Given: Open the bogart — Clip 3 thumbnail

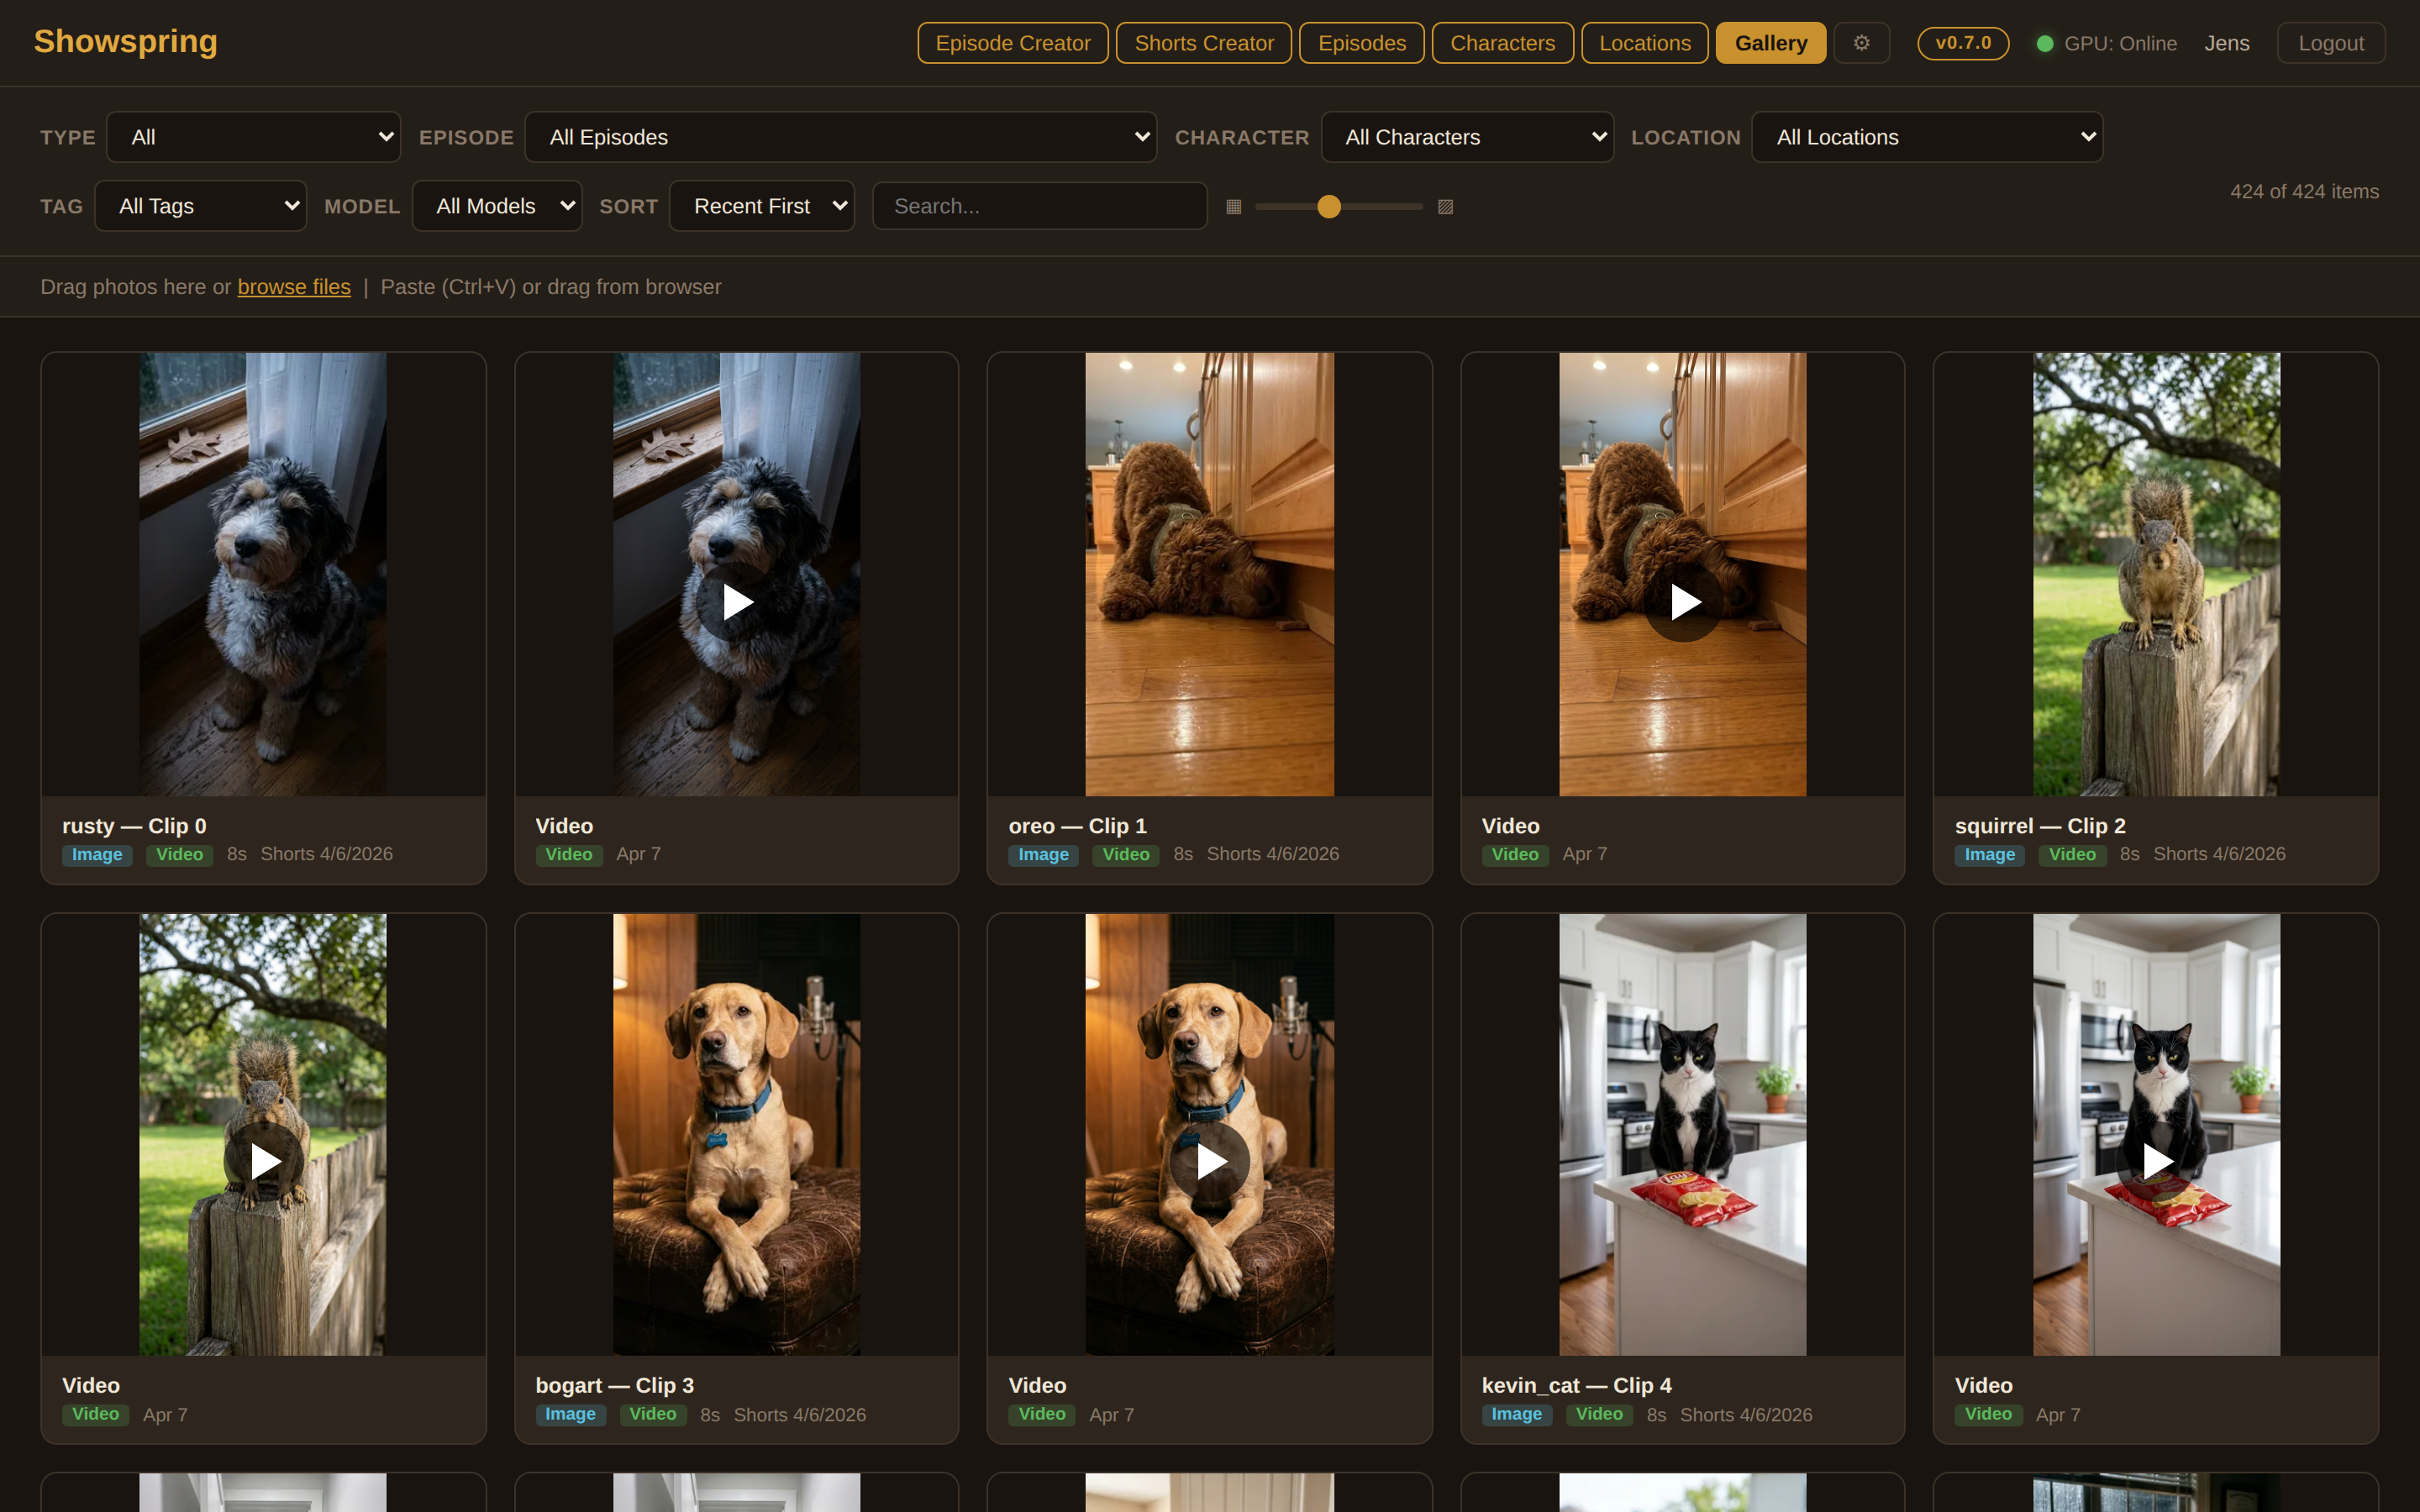Looking at the screenshot, I should click(x=737, y=1134).
